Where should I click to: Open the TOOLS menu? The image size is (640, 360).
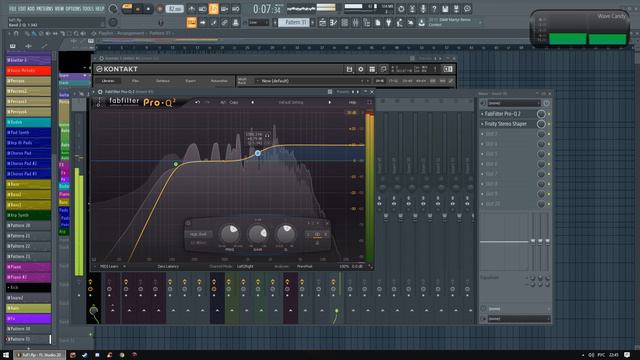coord(88,9)
